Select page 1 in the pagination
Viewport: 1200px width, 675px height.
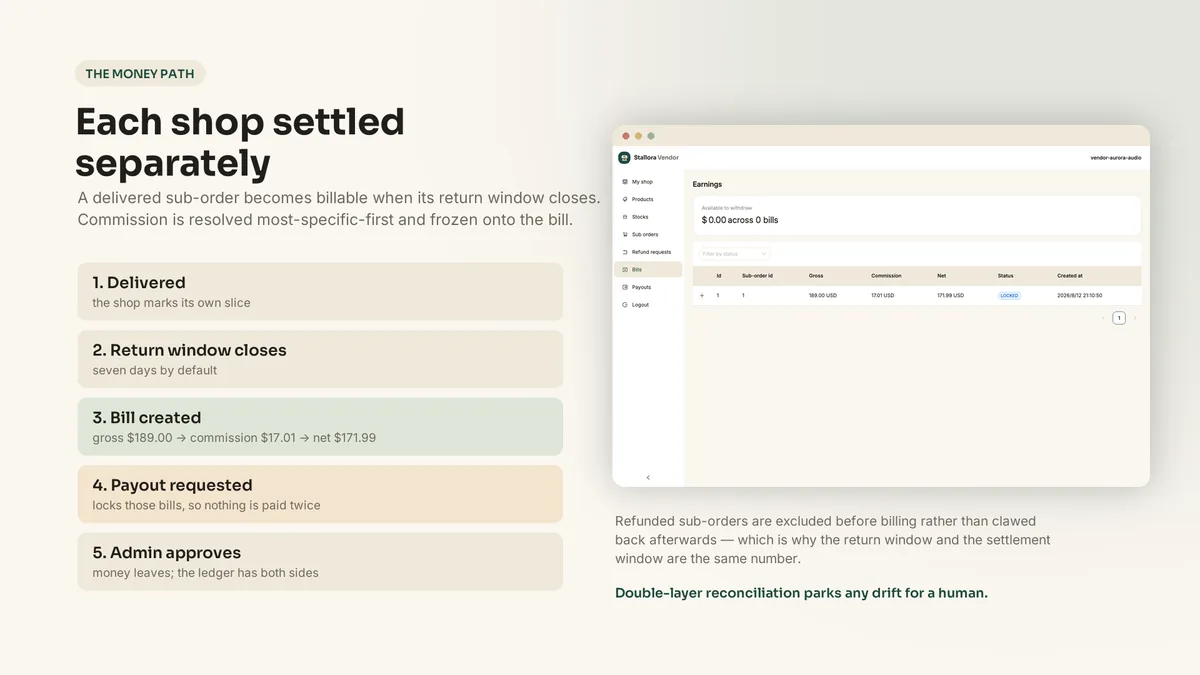point(1119,318)
